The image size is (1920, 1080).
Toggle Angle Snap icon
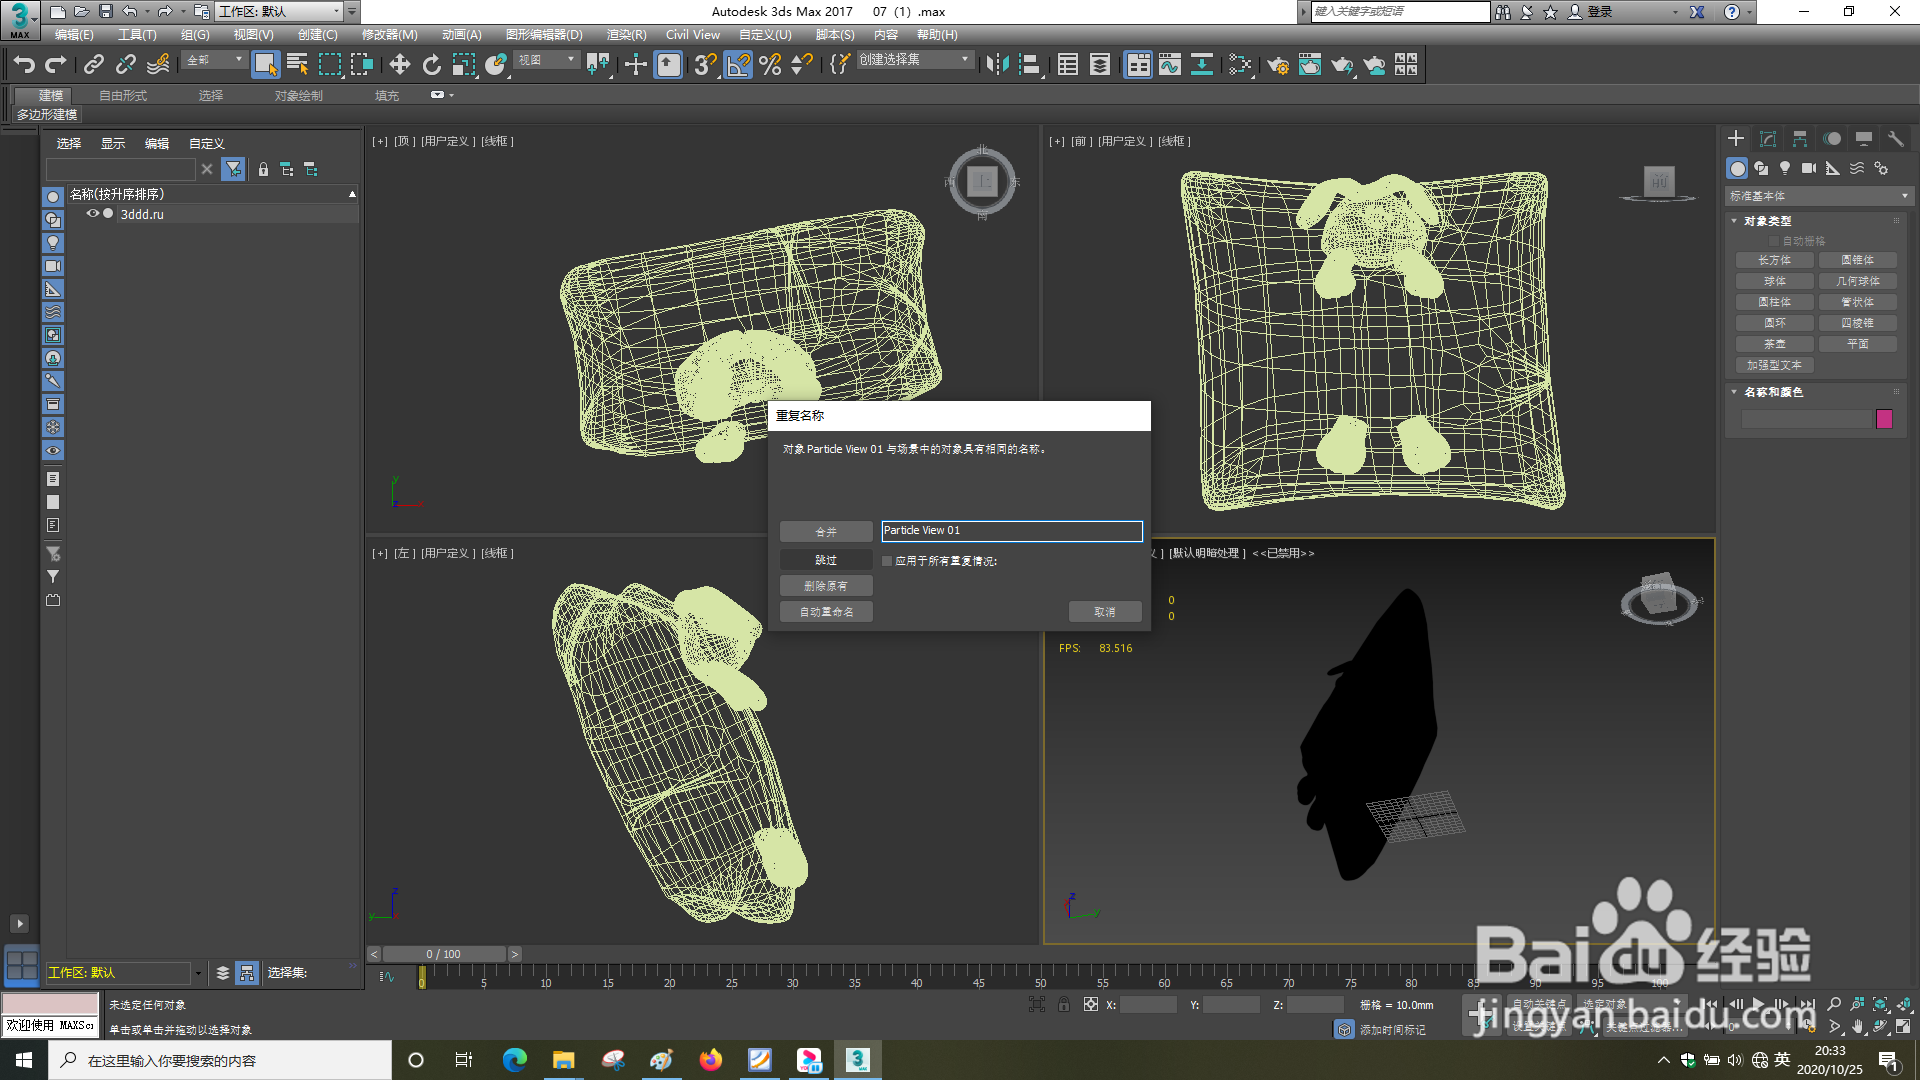tap(737, 65)
